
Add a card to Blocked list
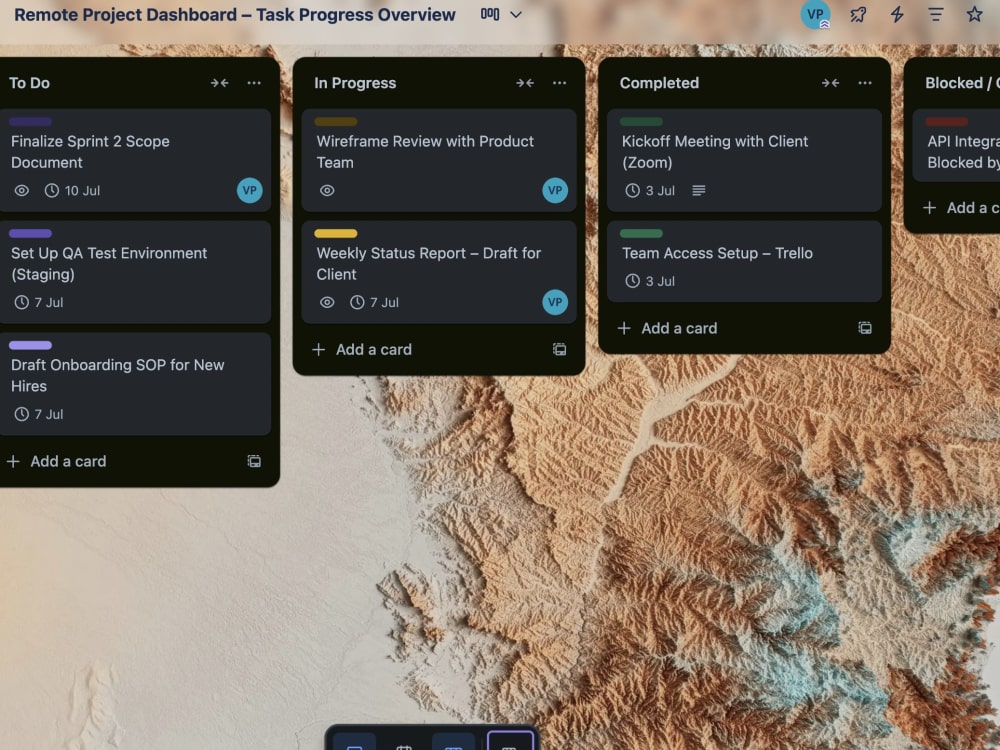tap(961, 207)
